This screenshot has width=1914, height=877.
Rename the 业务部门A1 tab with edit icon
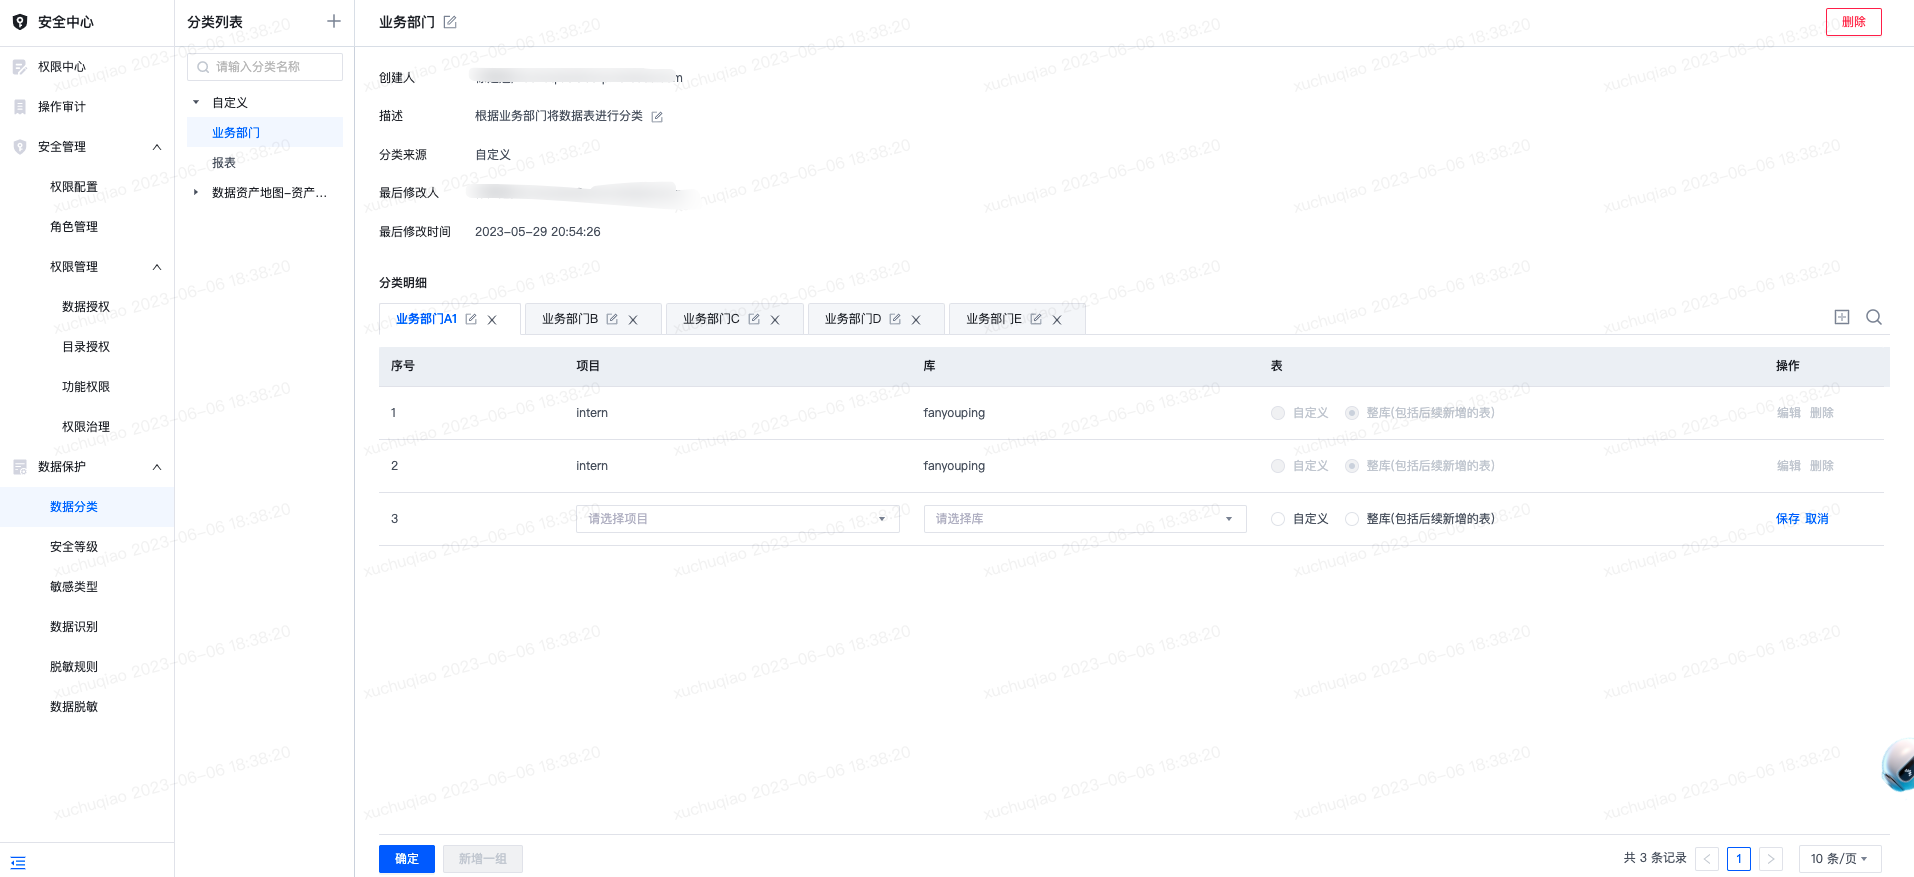click(x=471, y=319)
